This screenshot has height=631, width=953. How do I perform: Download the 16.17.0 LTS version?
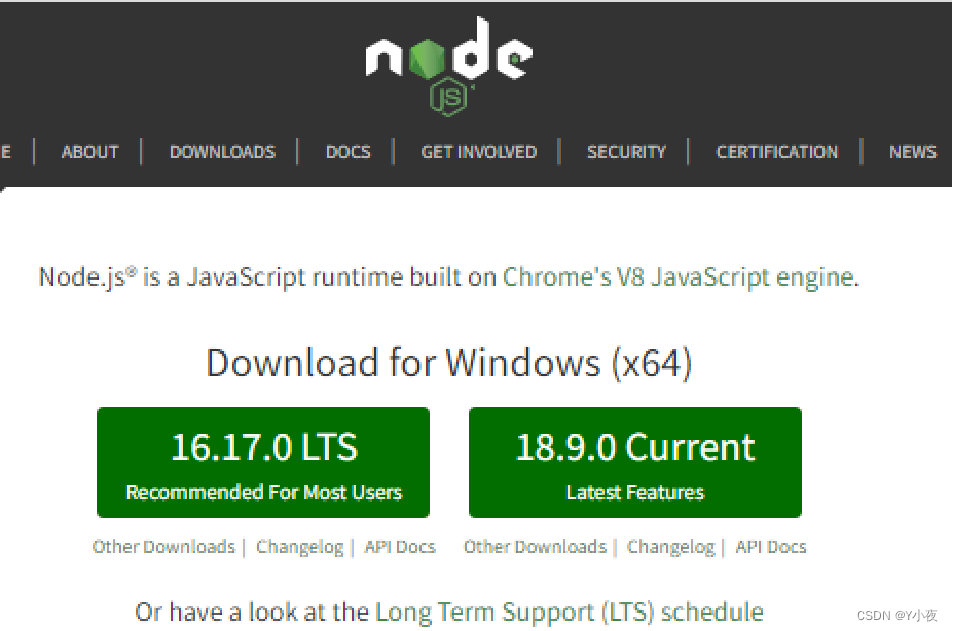(263, 463)
